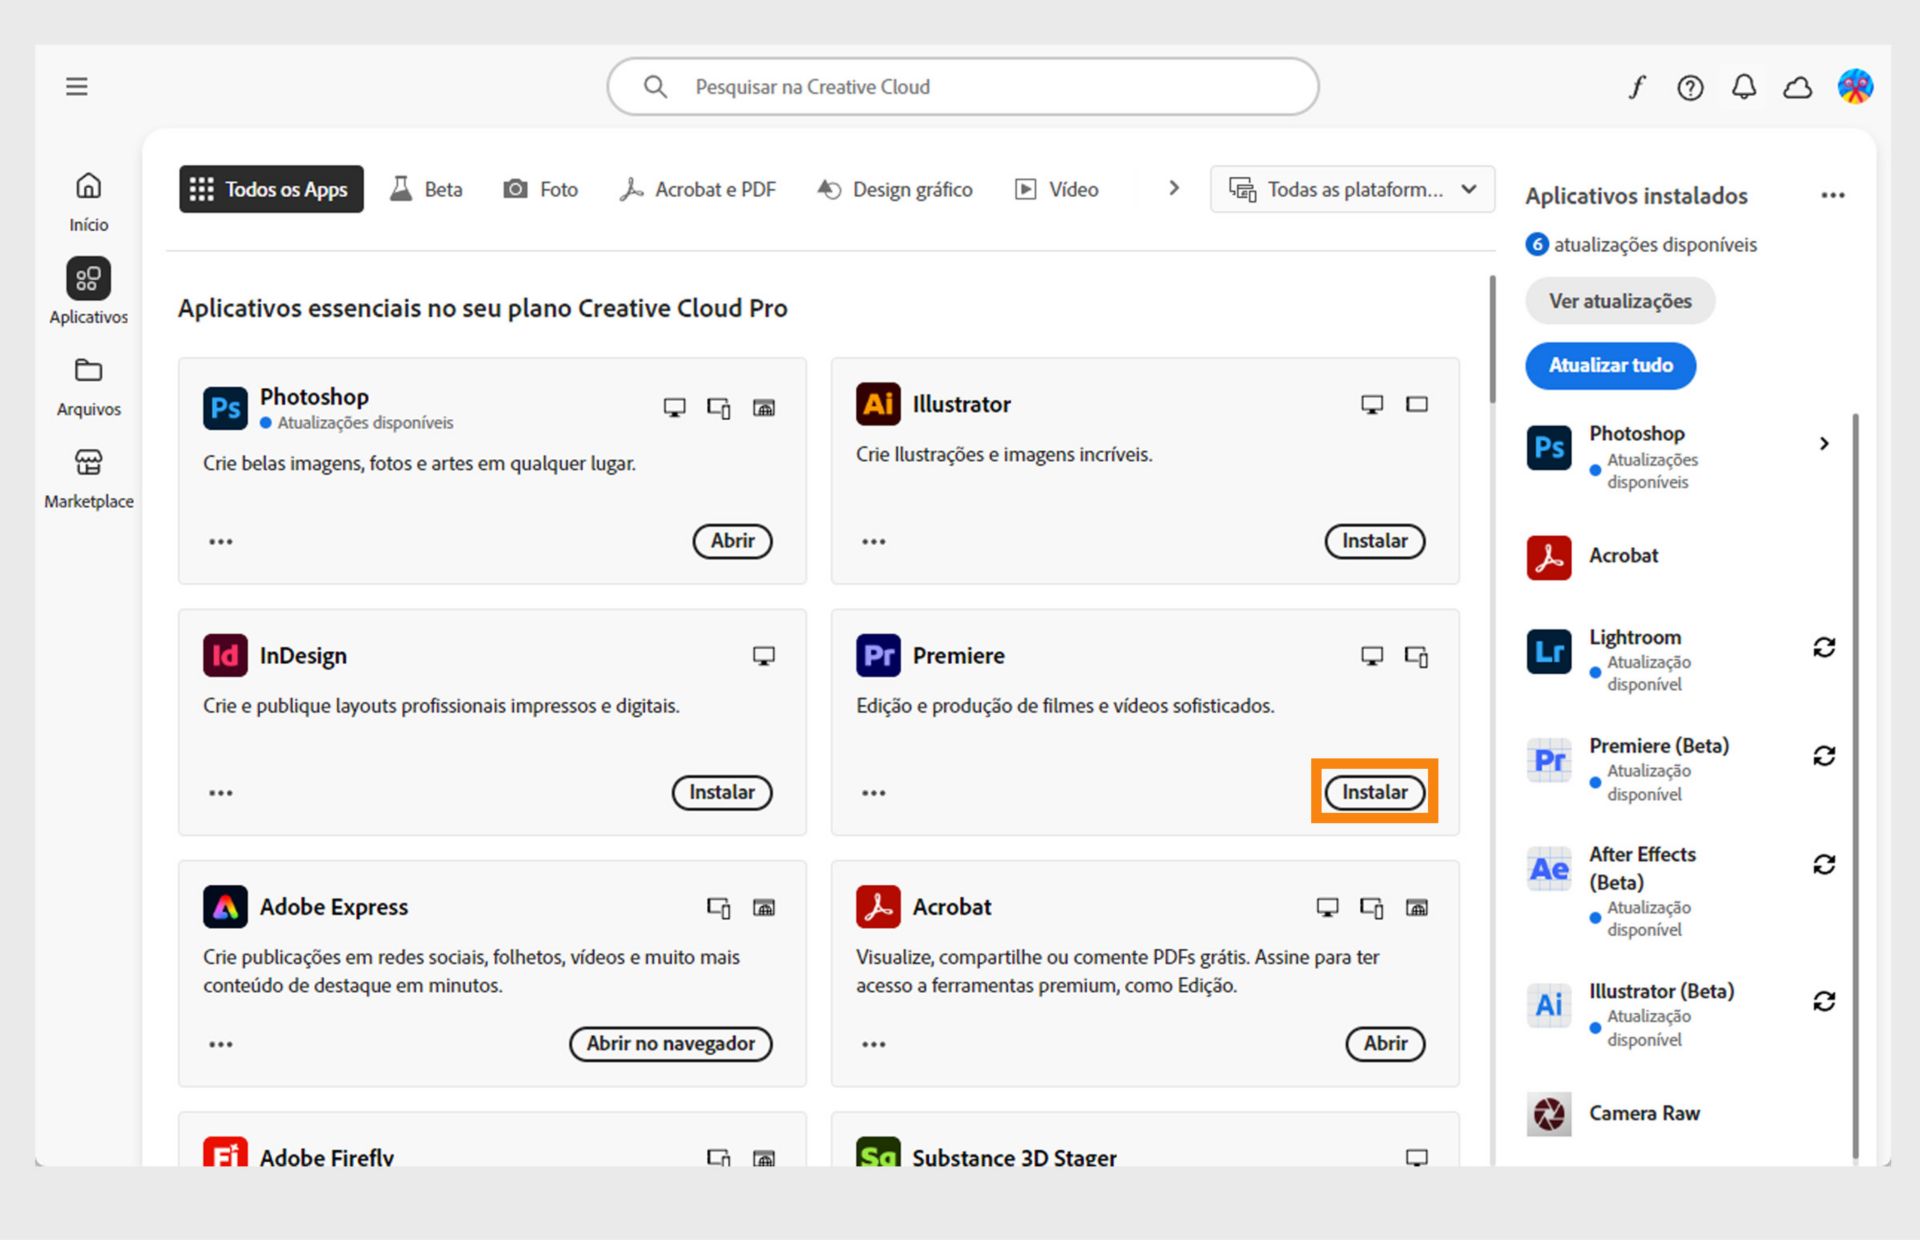This screenshot has height=1240, width=1920.
Task: Click Instalar on the Premiere card
Action: click(1375, 792)
